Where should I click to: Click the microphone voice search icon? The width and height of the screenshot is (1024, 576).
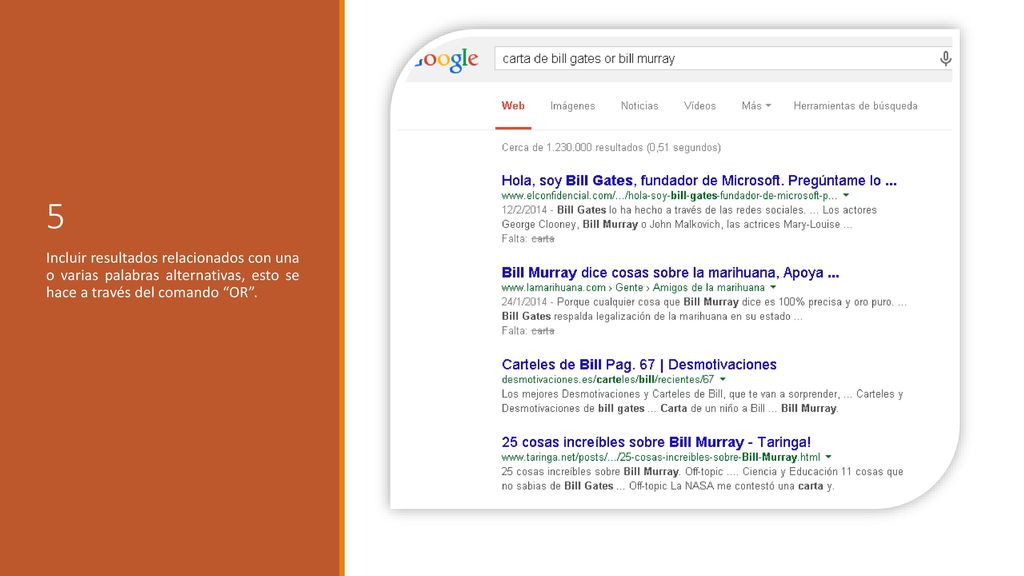[945, 59]
